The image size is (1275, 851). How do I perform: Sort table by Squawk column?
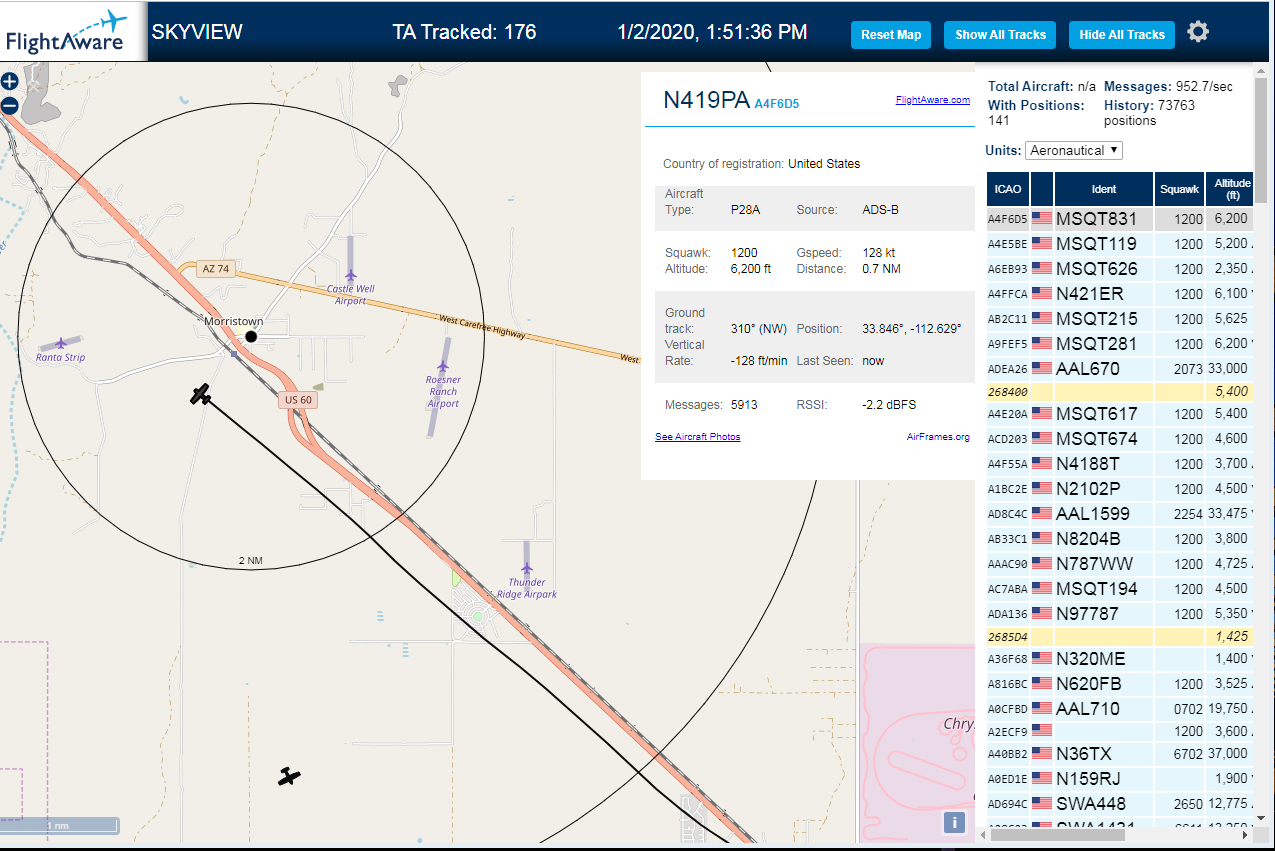click(1179, 188)
